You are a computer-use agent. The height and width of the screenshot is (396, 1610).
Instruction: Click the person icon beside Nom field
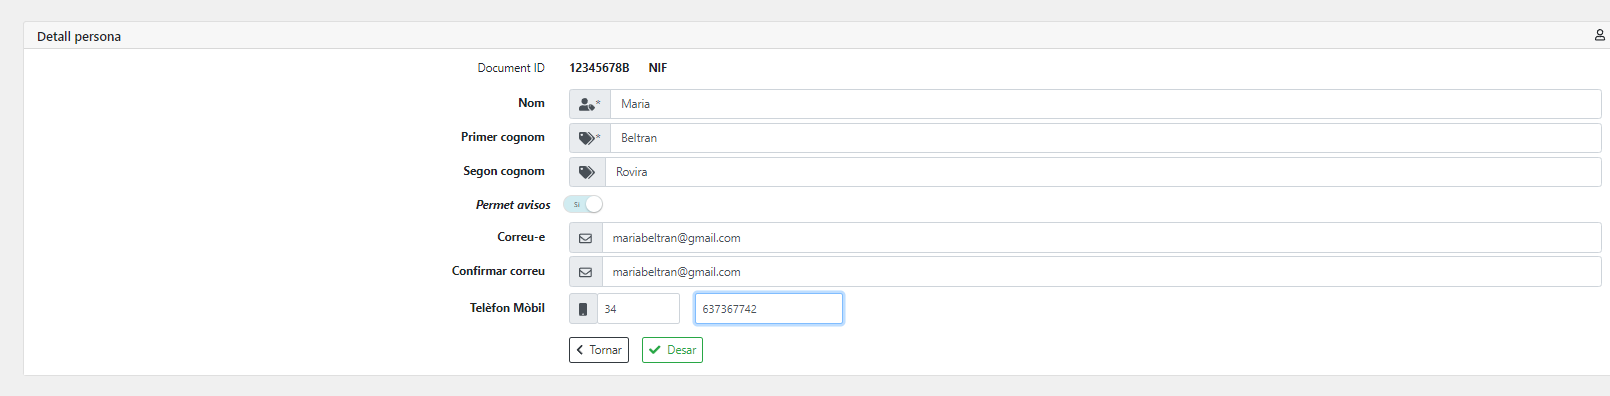pos(590,104)
